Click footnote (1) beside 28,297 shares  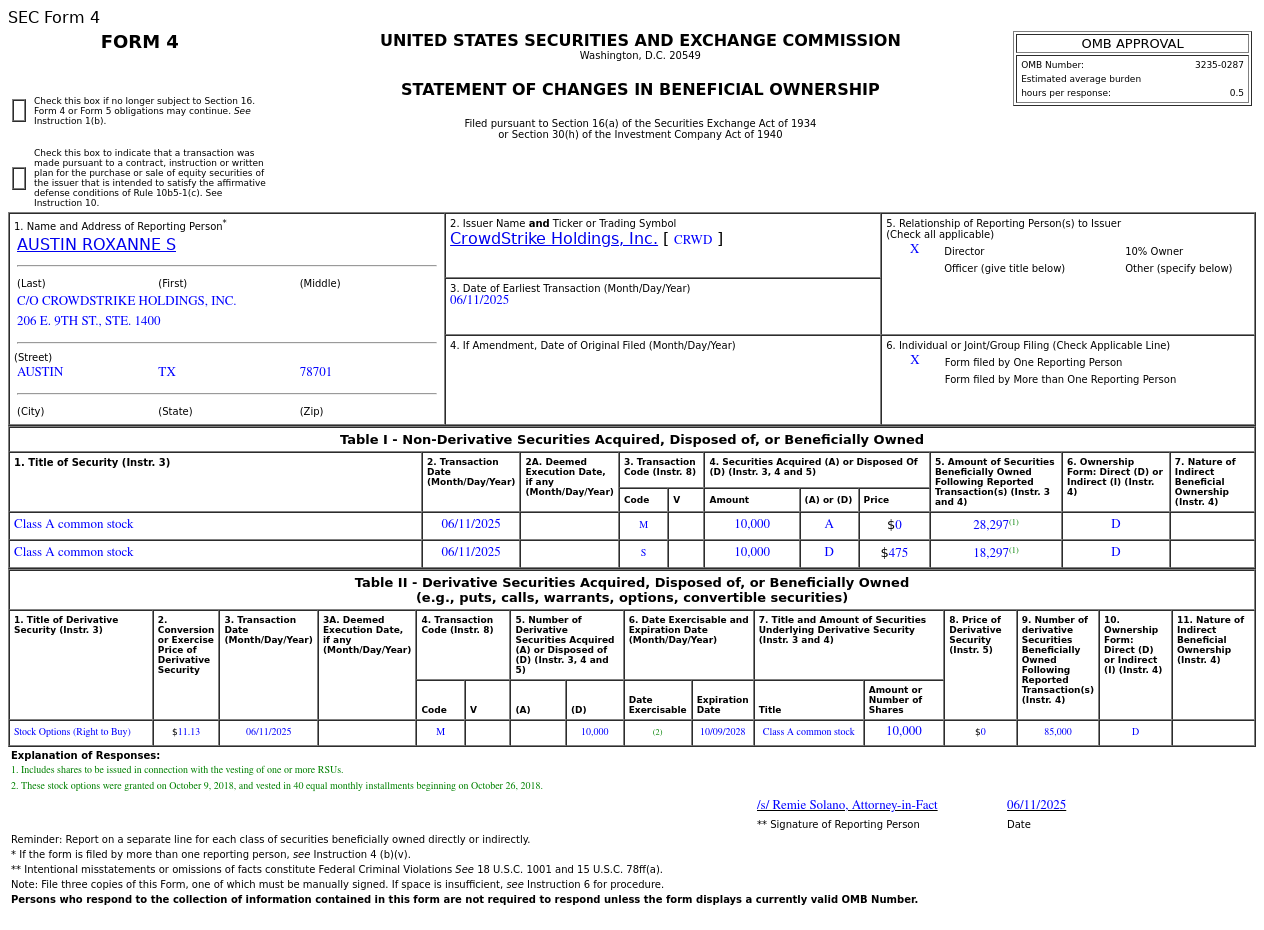[x=1014, y=522]
